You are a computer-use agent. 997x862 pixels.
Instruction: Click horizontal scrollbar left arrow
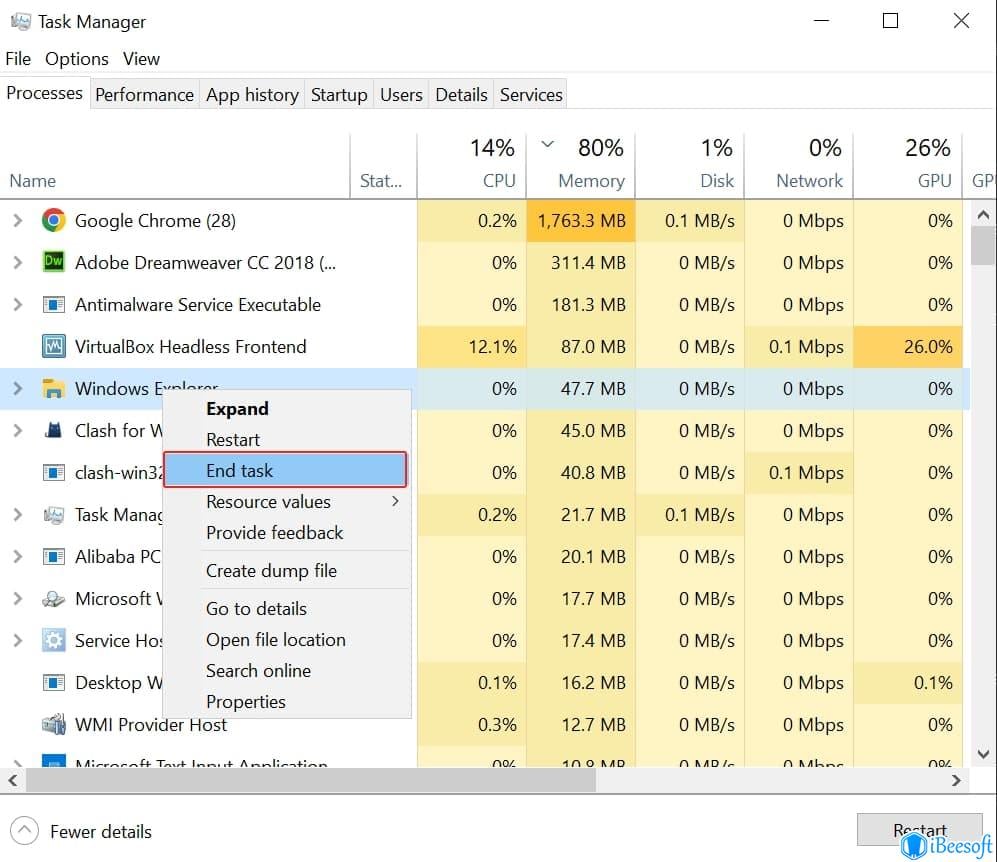(x=13, y=780)
